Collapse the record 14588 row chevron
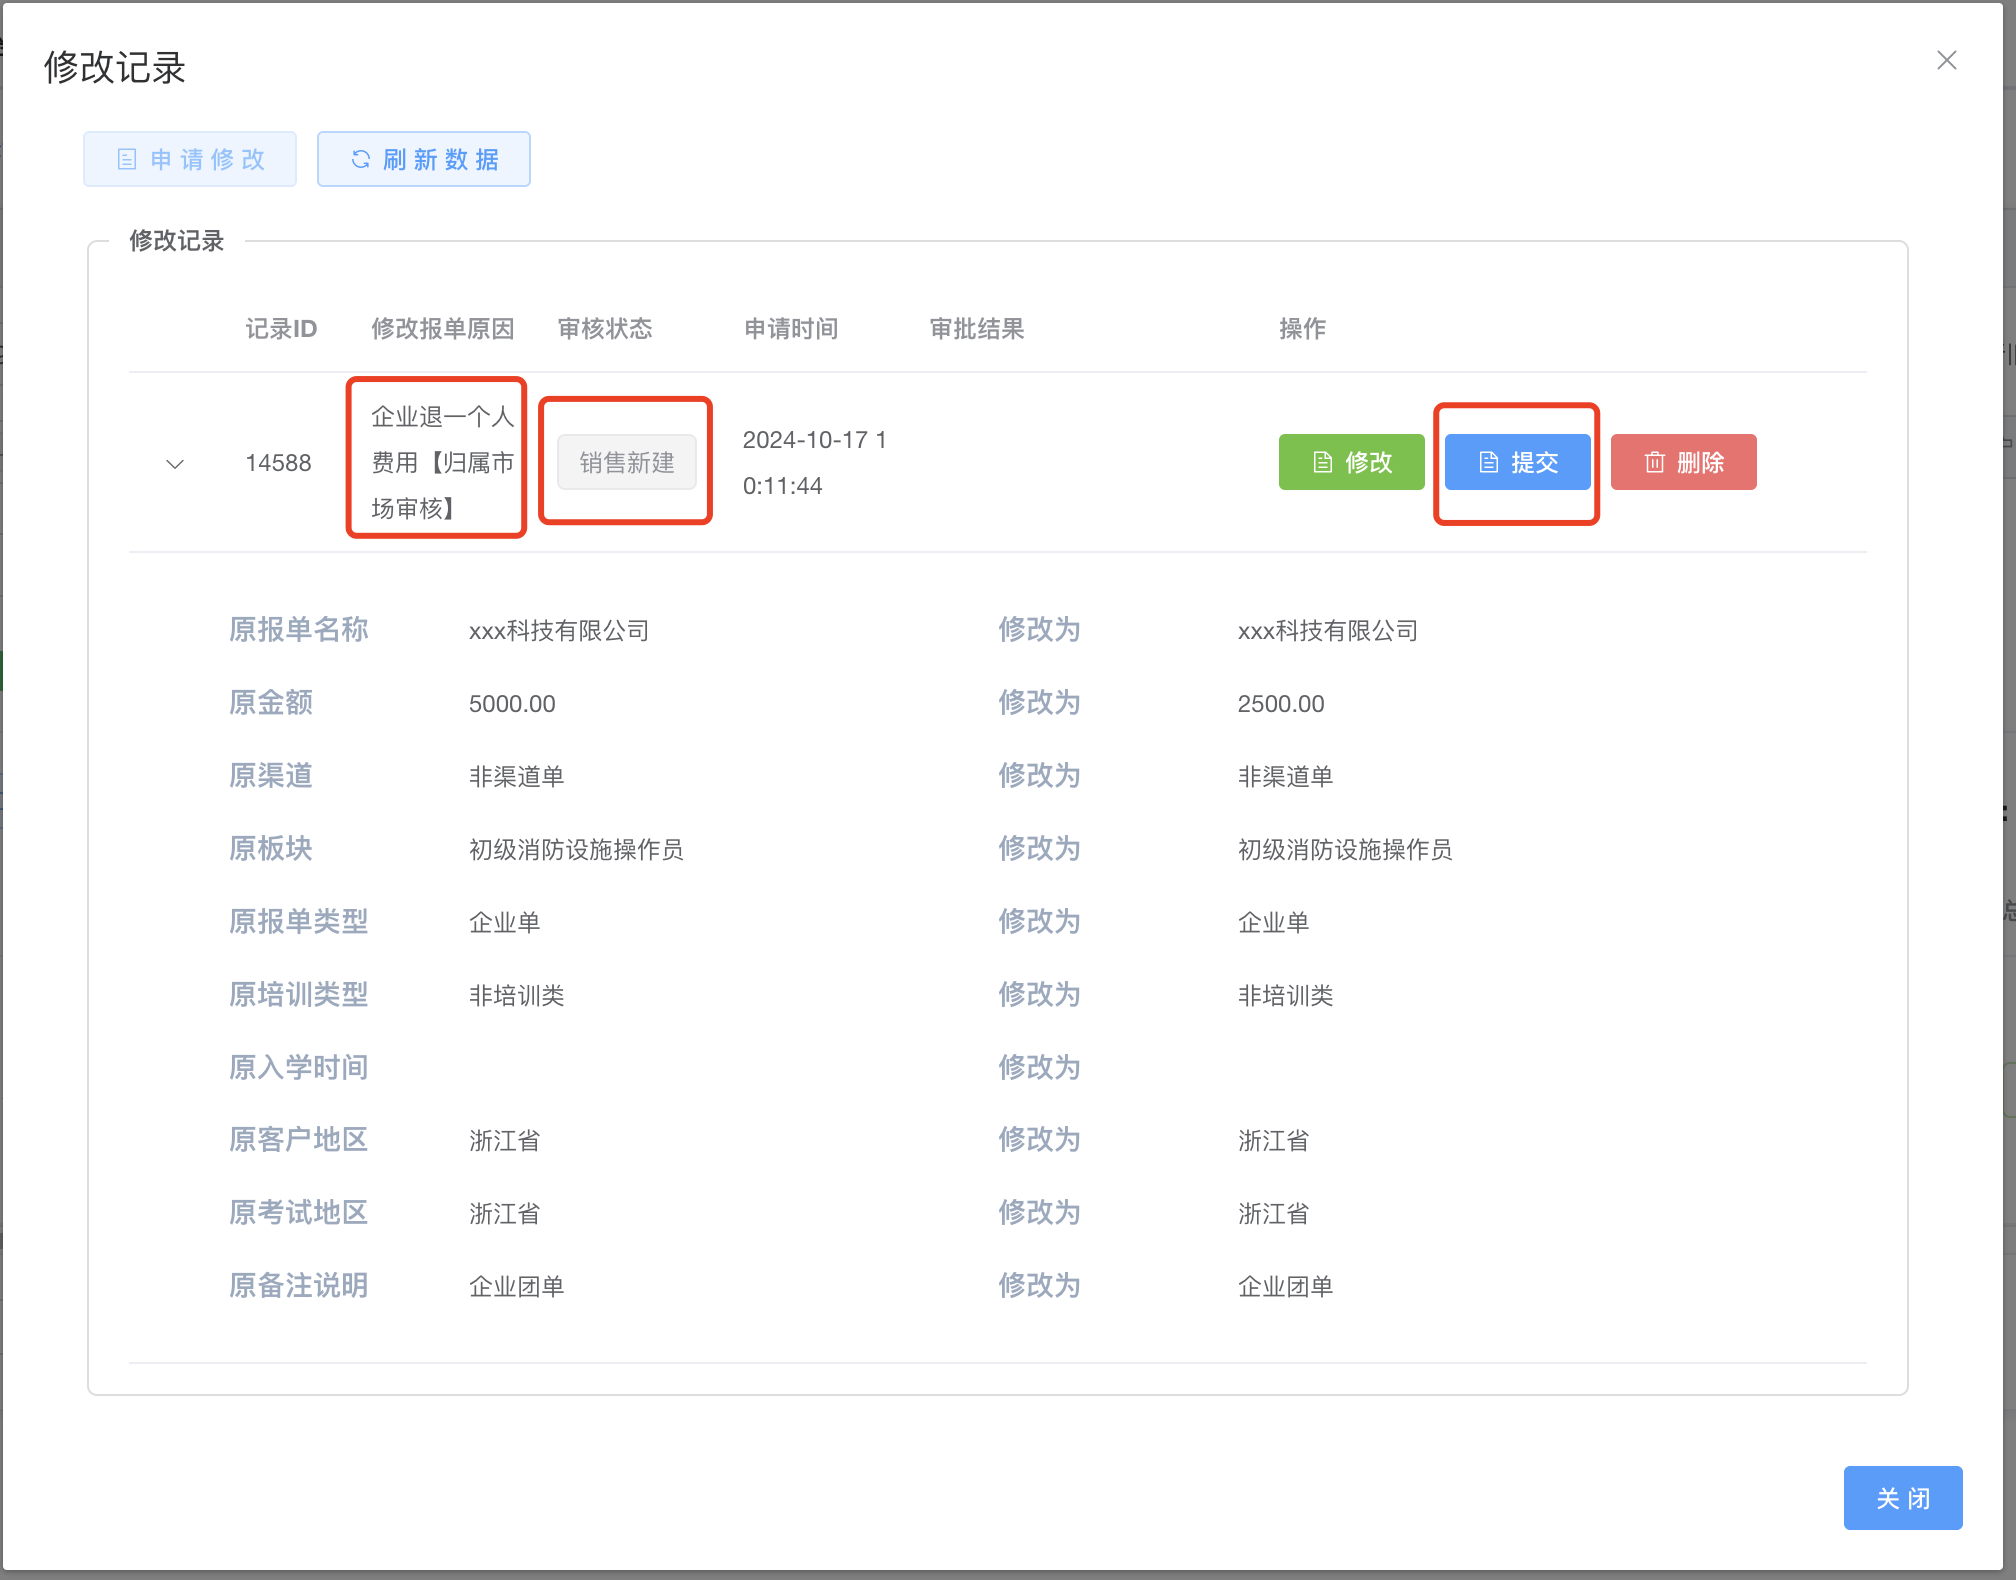2016x1580 pixels. [x=175, y=463]
